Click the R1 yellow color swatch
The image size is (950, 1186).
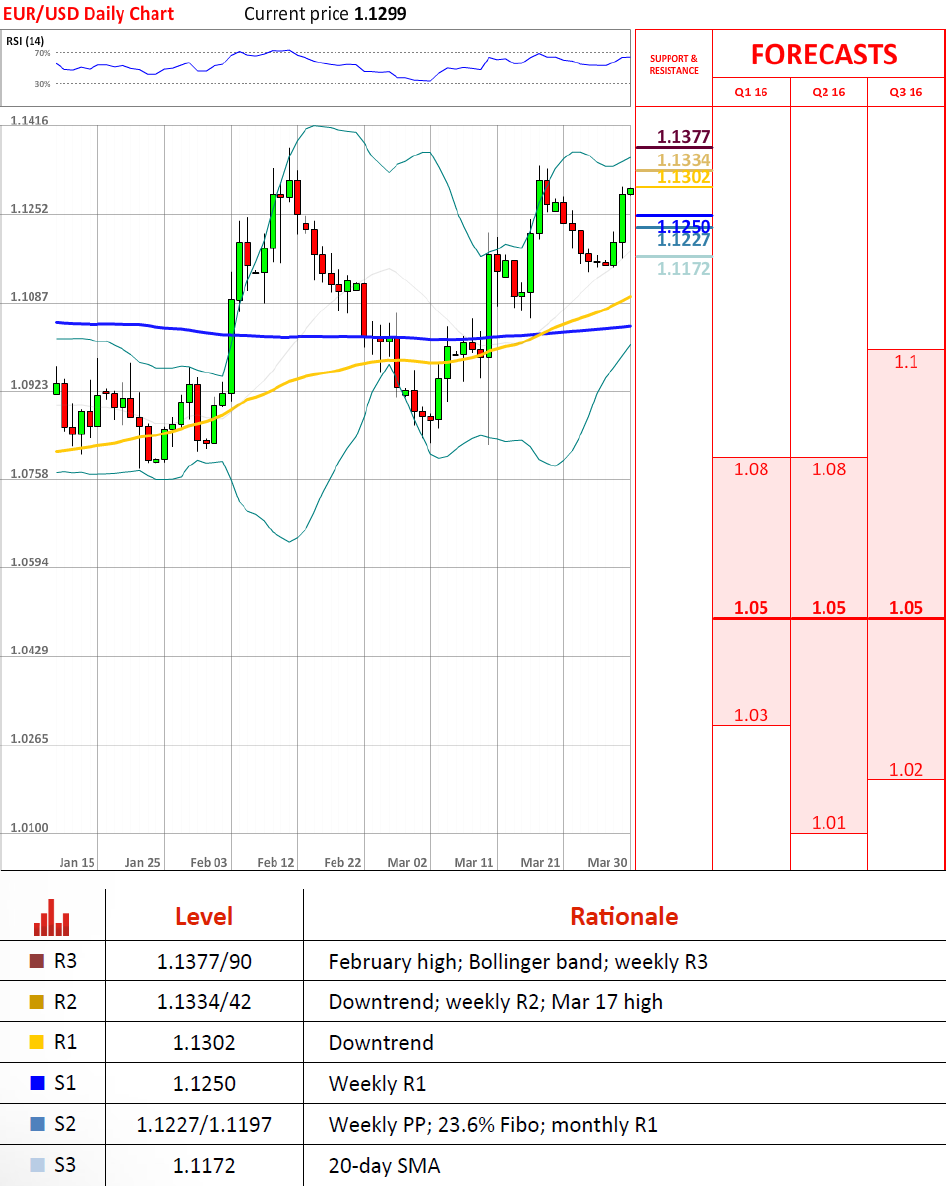click(36, 1042)
